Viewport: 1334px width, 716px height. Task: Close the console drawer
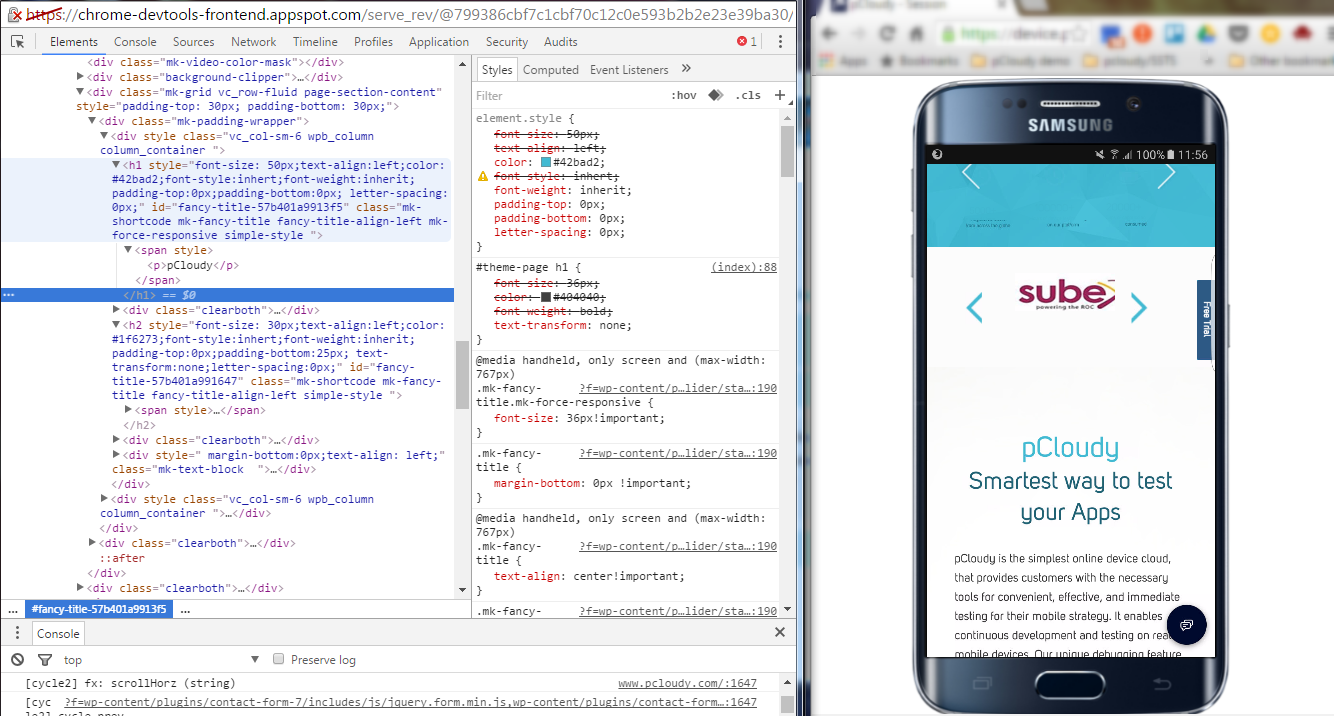(x=780, y=633)
